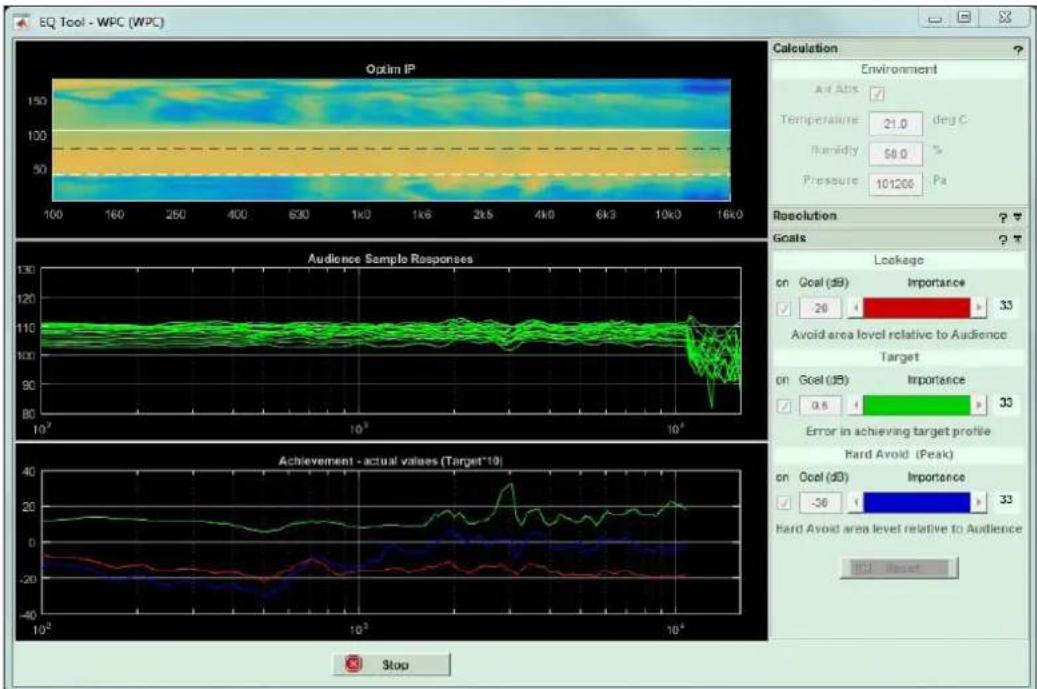Decrease Target importance with left arrow

click(x=856, y=405)
